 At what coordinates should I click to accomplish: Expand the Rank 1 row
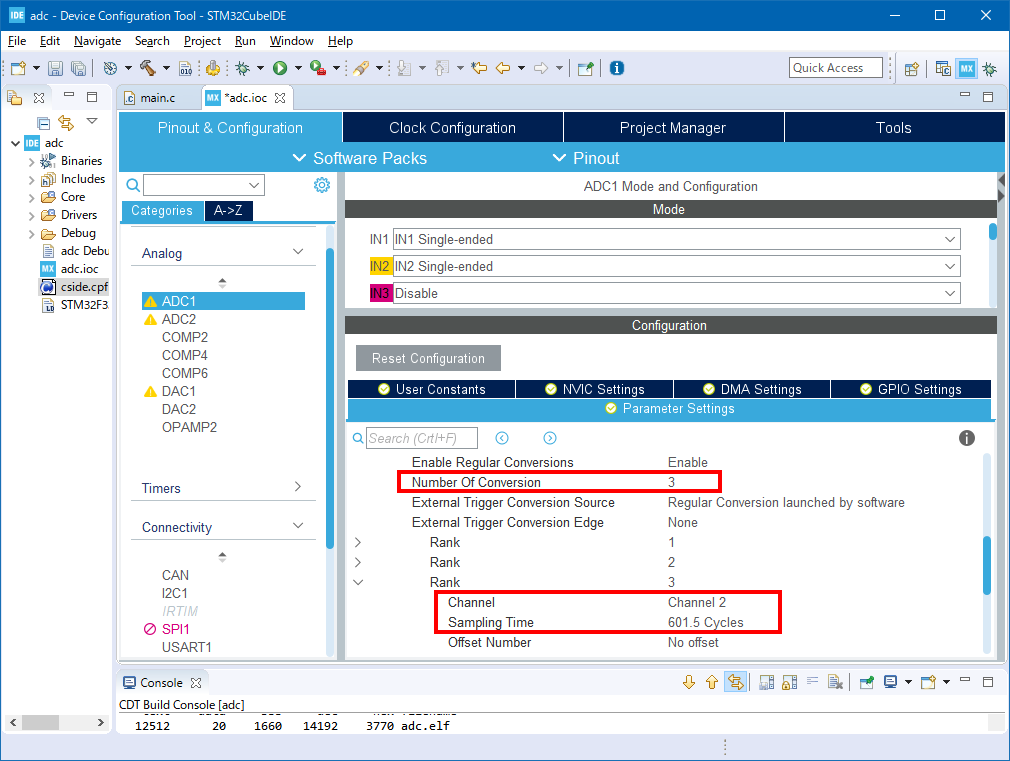tap(357, 543)
